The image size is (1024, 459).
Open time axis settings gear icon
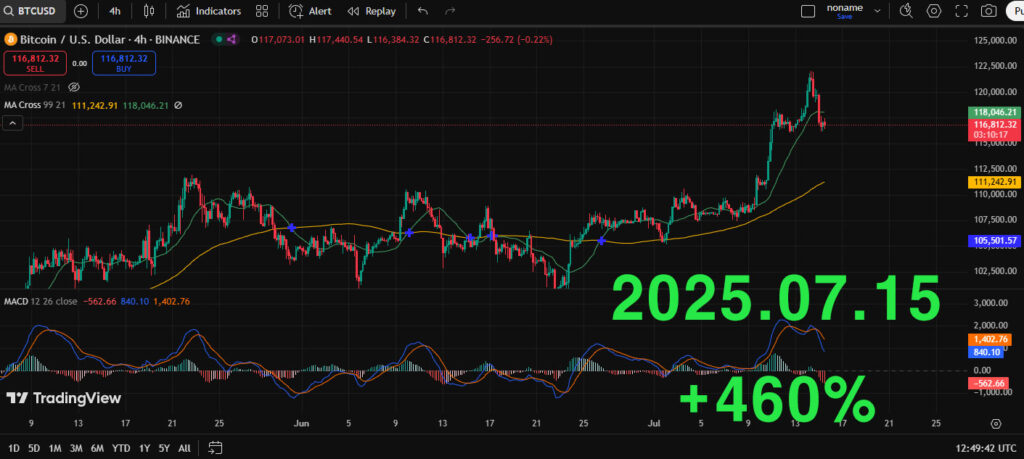pyautogui.click(x=996, y=424)
